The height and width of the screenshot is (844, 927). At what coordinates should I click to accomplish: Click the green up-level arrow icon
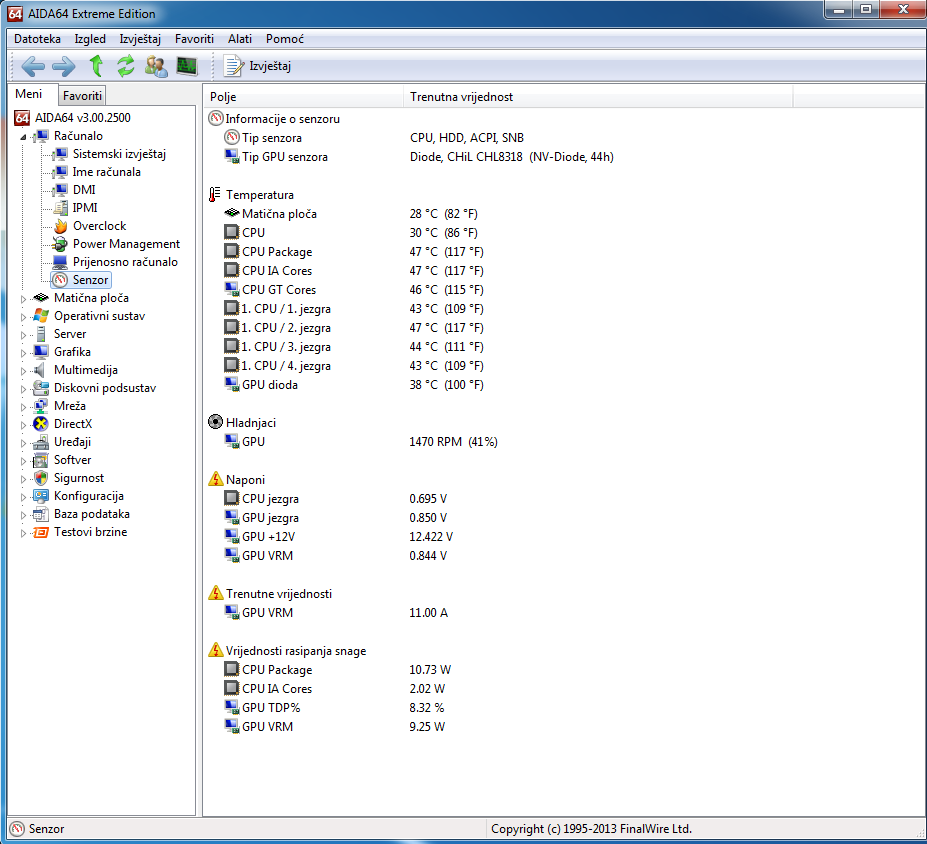click(x=96, y=66)
